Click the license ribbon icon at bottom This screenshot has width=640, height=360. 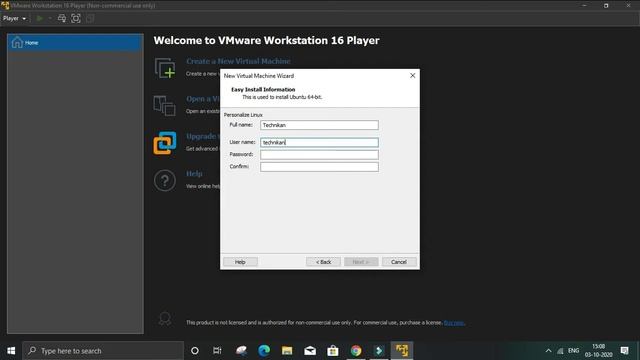pyautogui.click(x=165, y=318)
